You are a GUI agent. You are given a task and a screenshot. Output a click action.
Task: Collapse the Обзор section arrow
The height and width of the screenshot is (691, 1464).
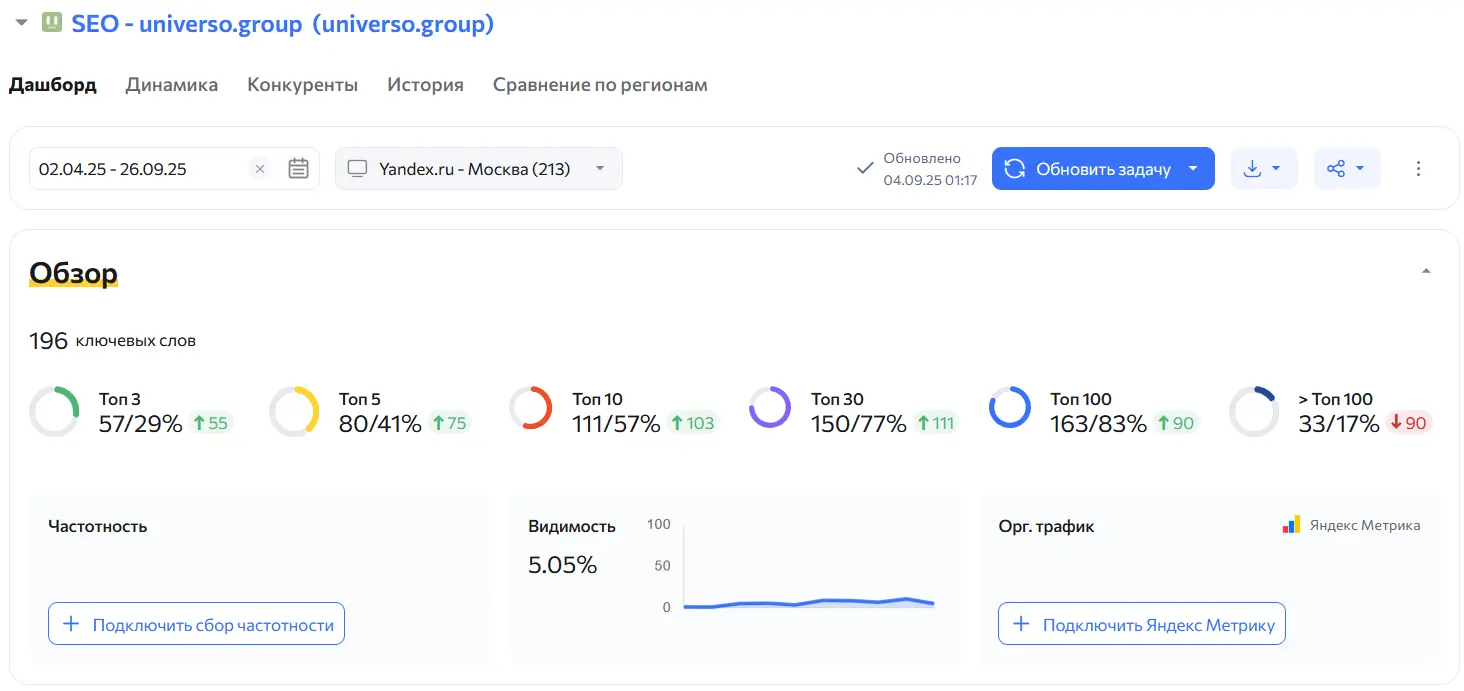[1426, 271]
